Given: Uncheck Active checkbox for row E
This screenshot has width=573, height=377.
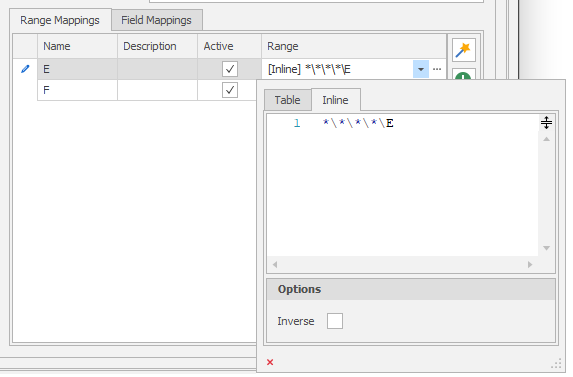Looking at the screenshot, I should 230,69.
